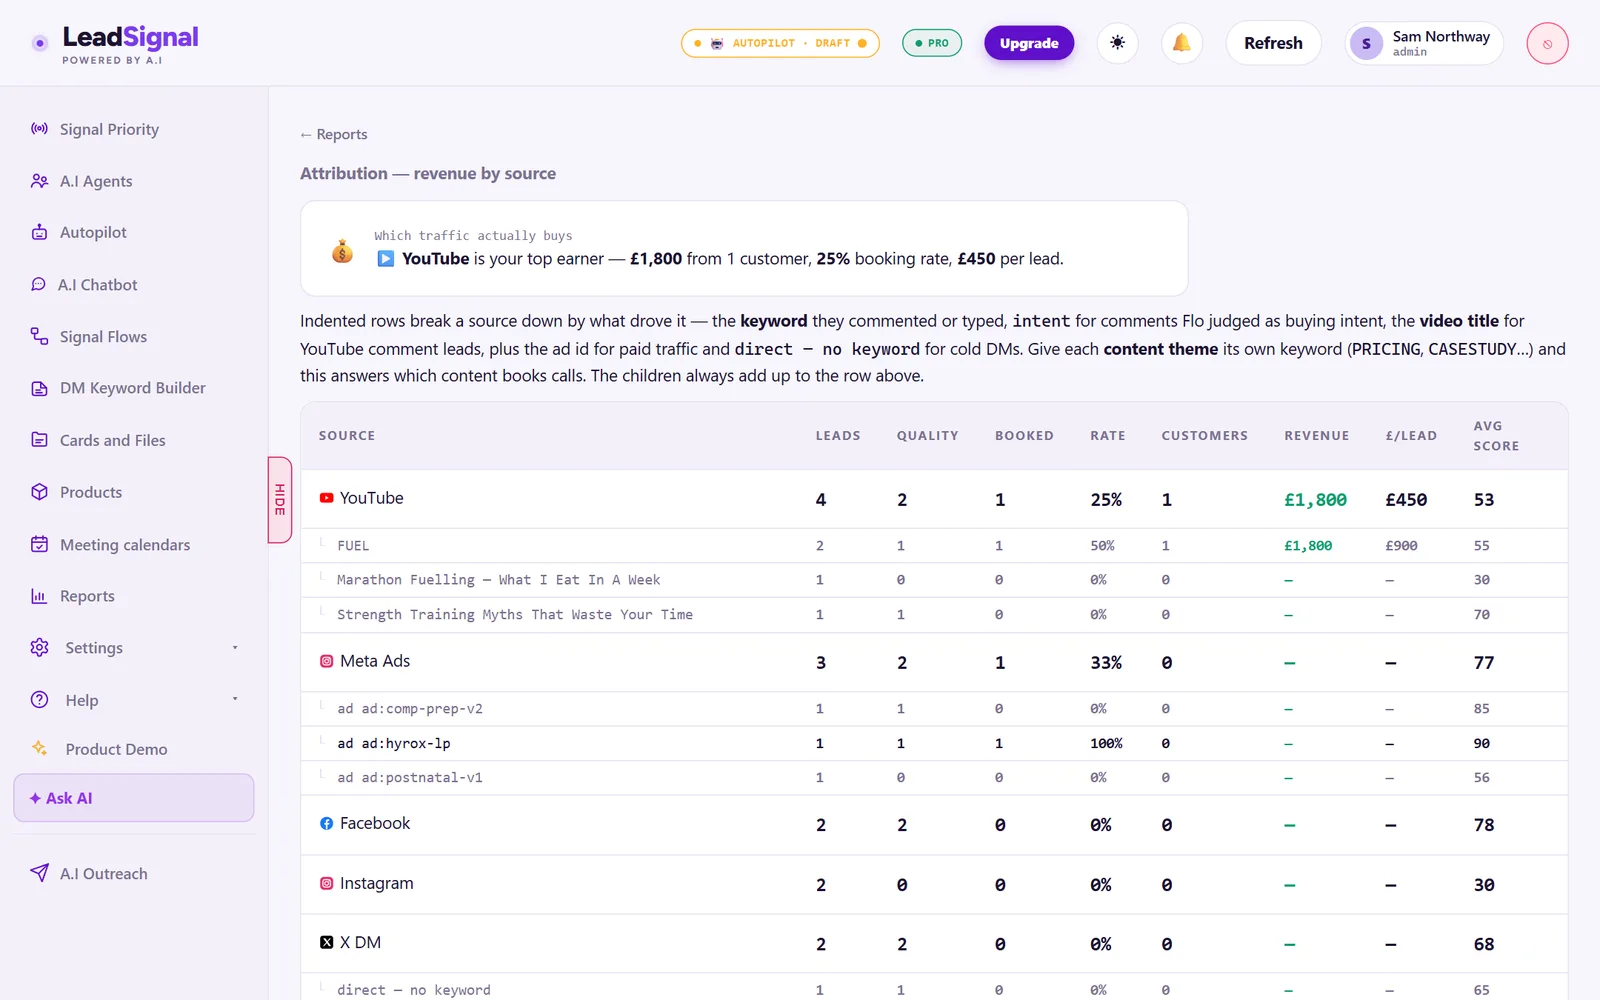This screenshot has height=1000, width=1600.
Task: Expand the Settings submenu arrow
Action: 235,647
